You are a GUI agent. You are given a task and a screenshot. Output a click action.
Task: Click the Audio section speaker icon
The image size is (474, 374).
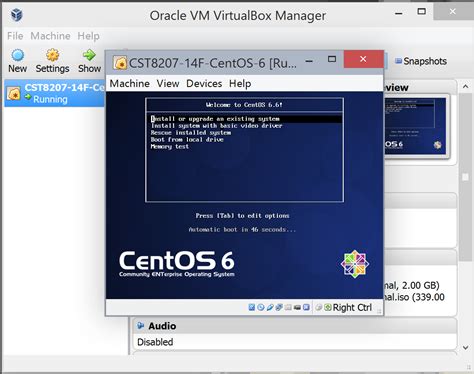141,326
